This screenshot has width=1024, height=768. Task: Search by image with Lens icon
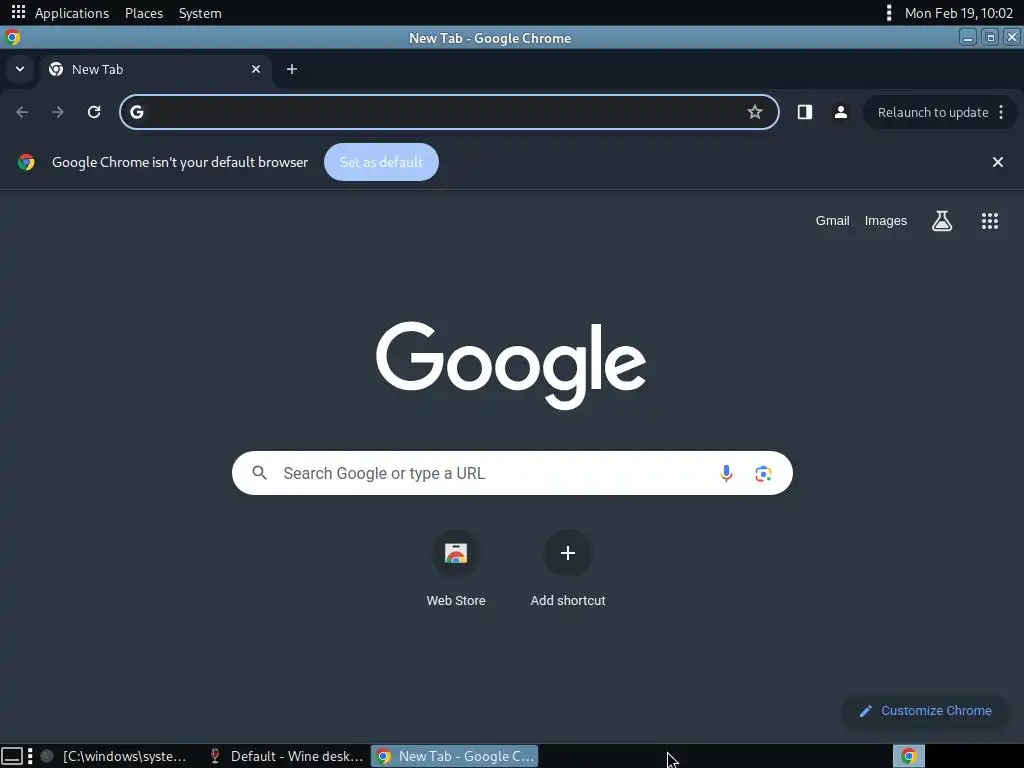point(763,473)
